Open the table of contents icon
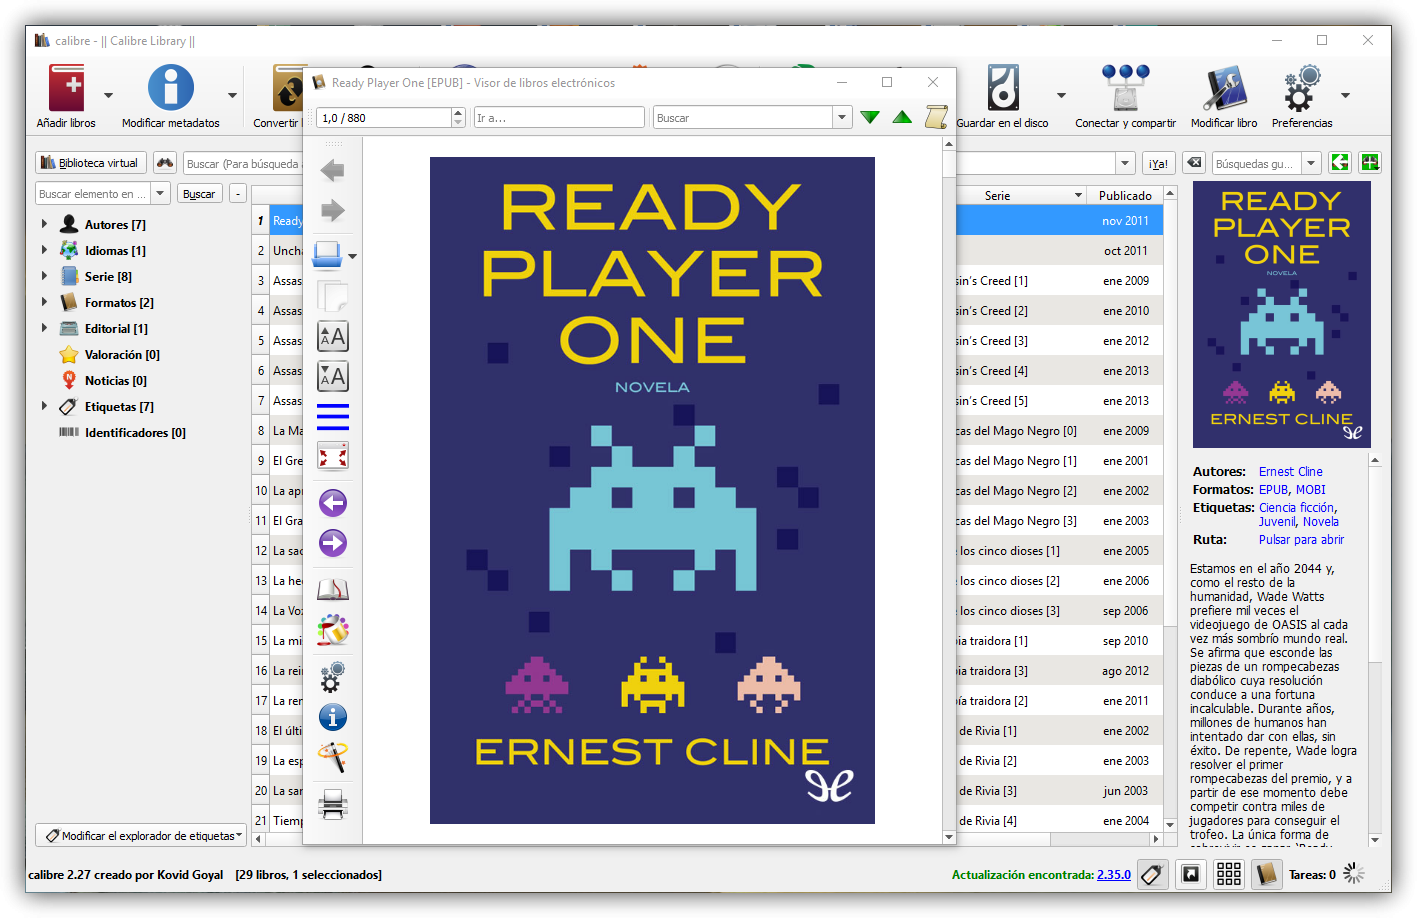This screenshot has height=918, width=1417. point(333,416)
